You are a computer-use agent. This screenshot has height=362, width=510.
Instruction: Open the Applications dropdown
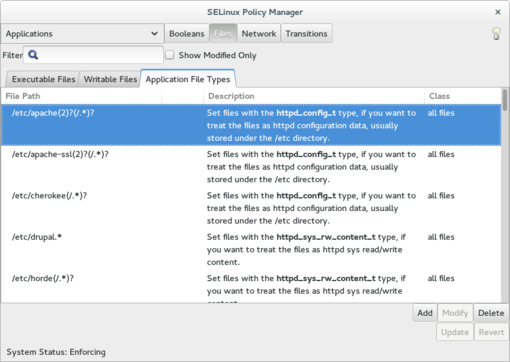click(82, 34)
